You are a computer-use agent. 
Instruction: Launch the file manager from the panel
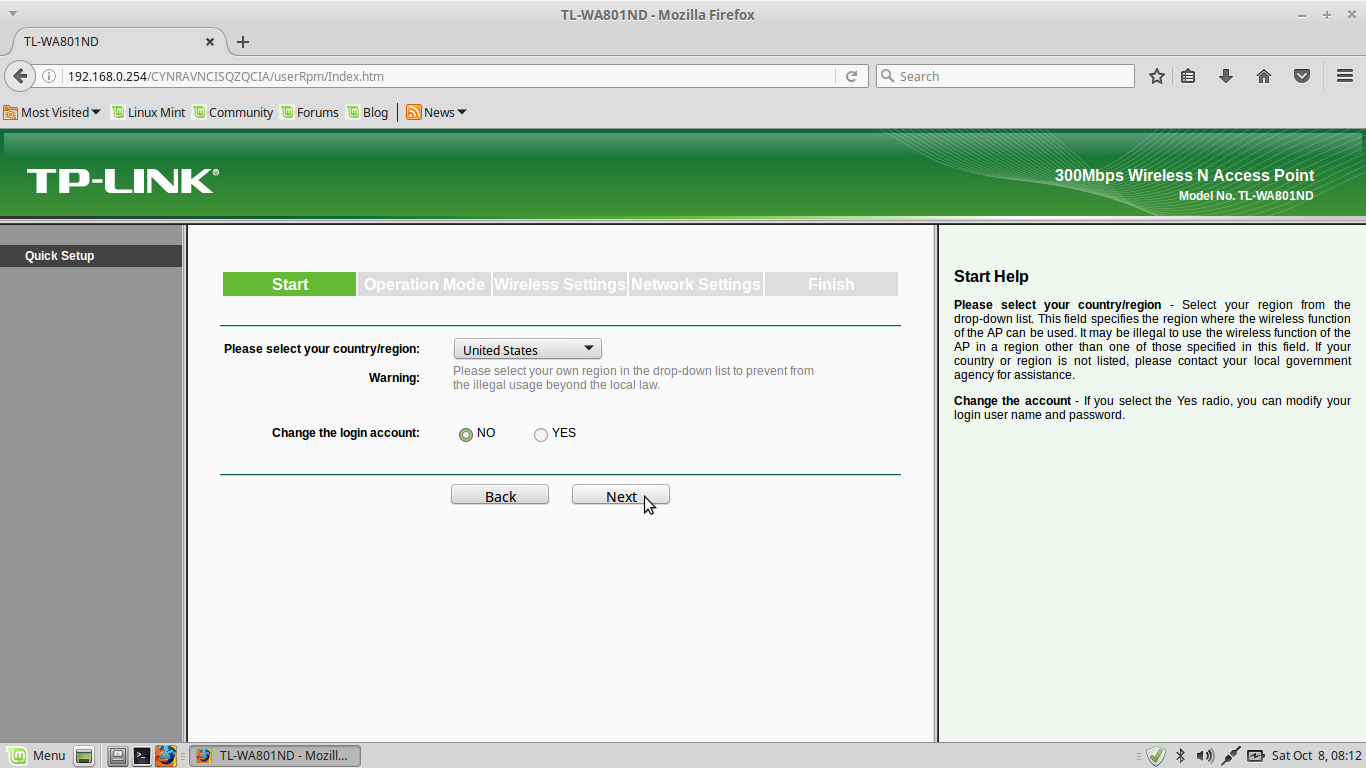point(118,756)
